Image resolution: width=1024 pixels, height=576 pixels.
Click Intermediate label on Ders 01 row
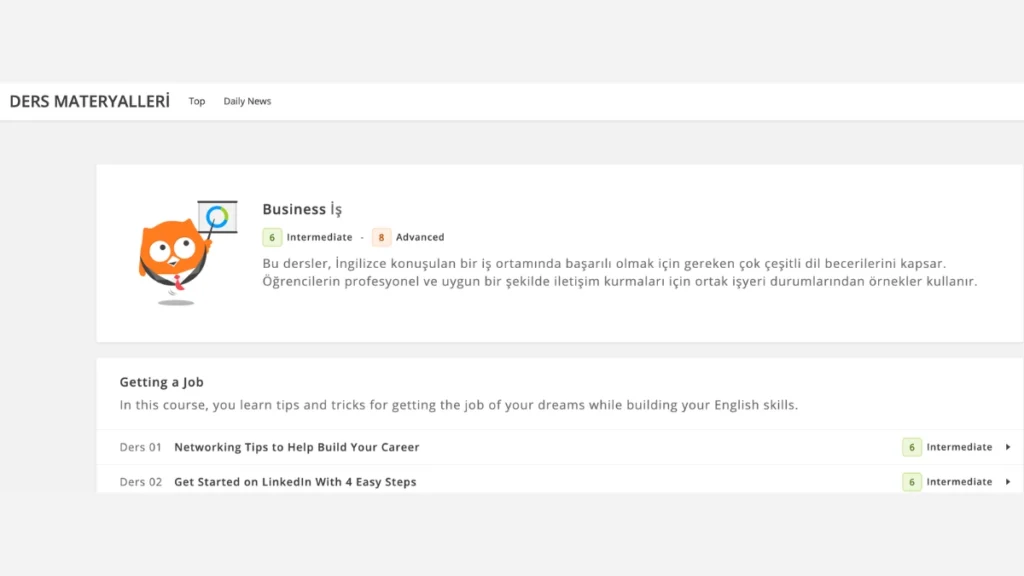tap(959, 447)
